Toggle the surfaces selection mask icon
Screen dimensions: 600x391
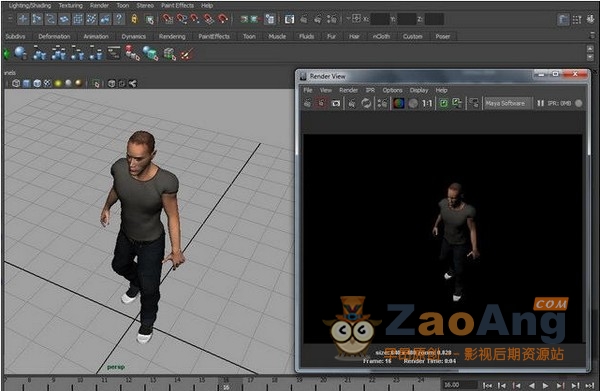pos(64,19)
